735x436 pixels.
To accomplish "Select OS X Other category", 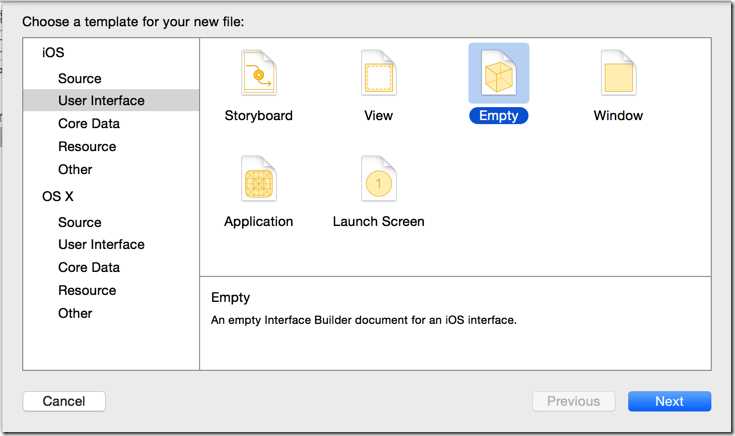I will (x=75, y=313).
